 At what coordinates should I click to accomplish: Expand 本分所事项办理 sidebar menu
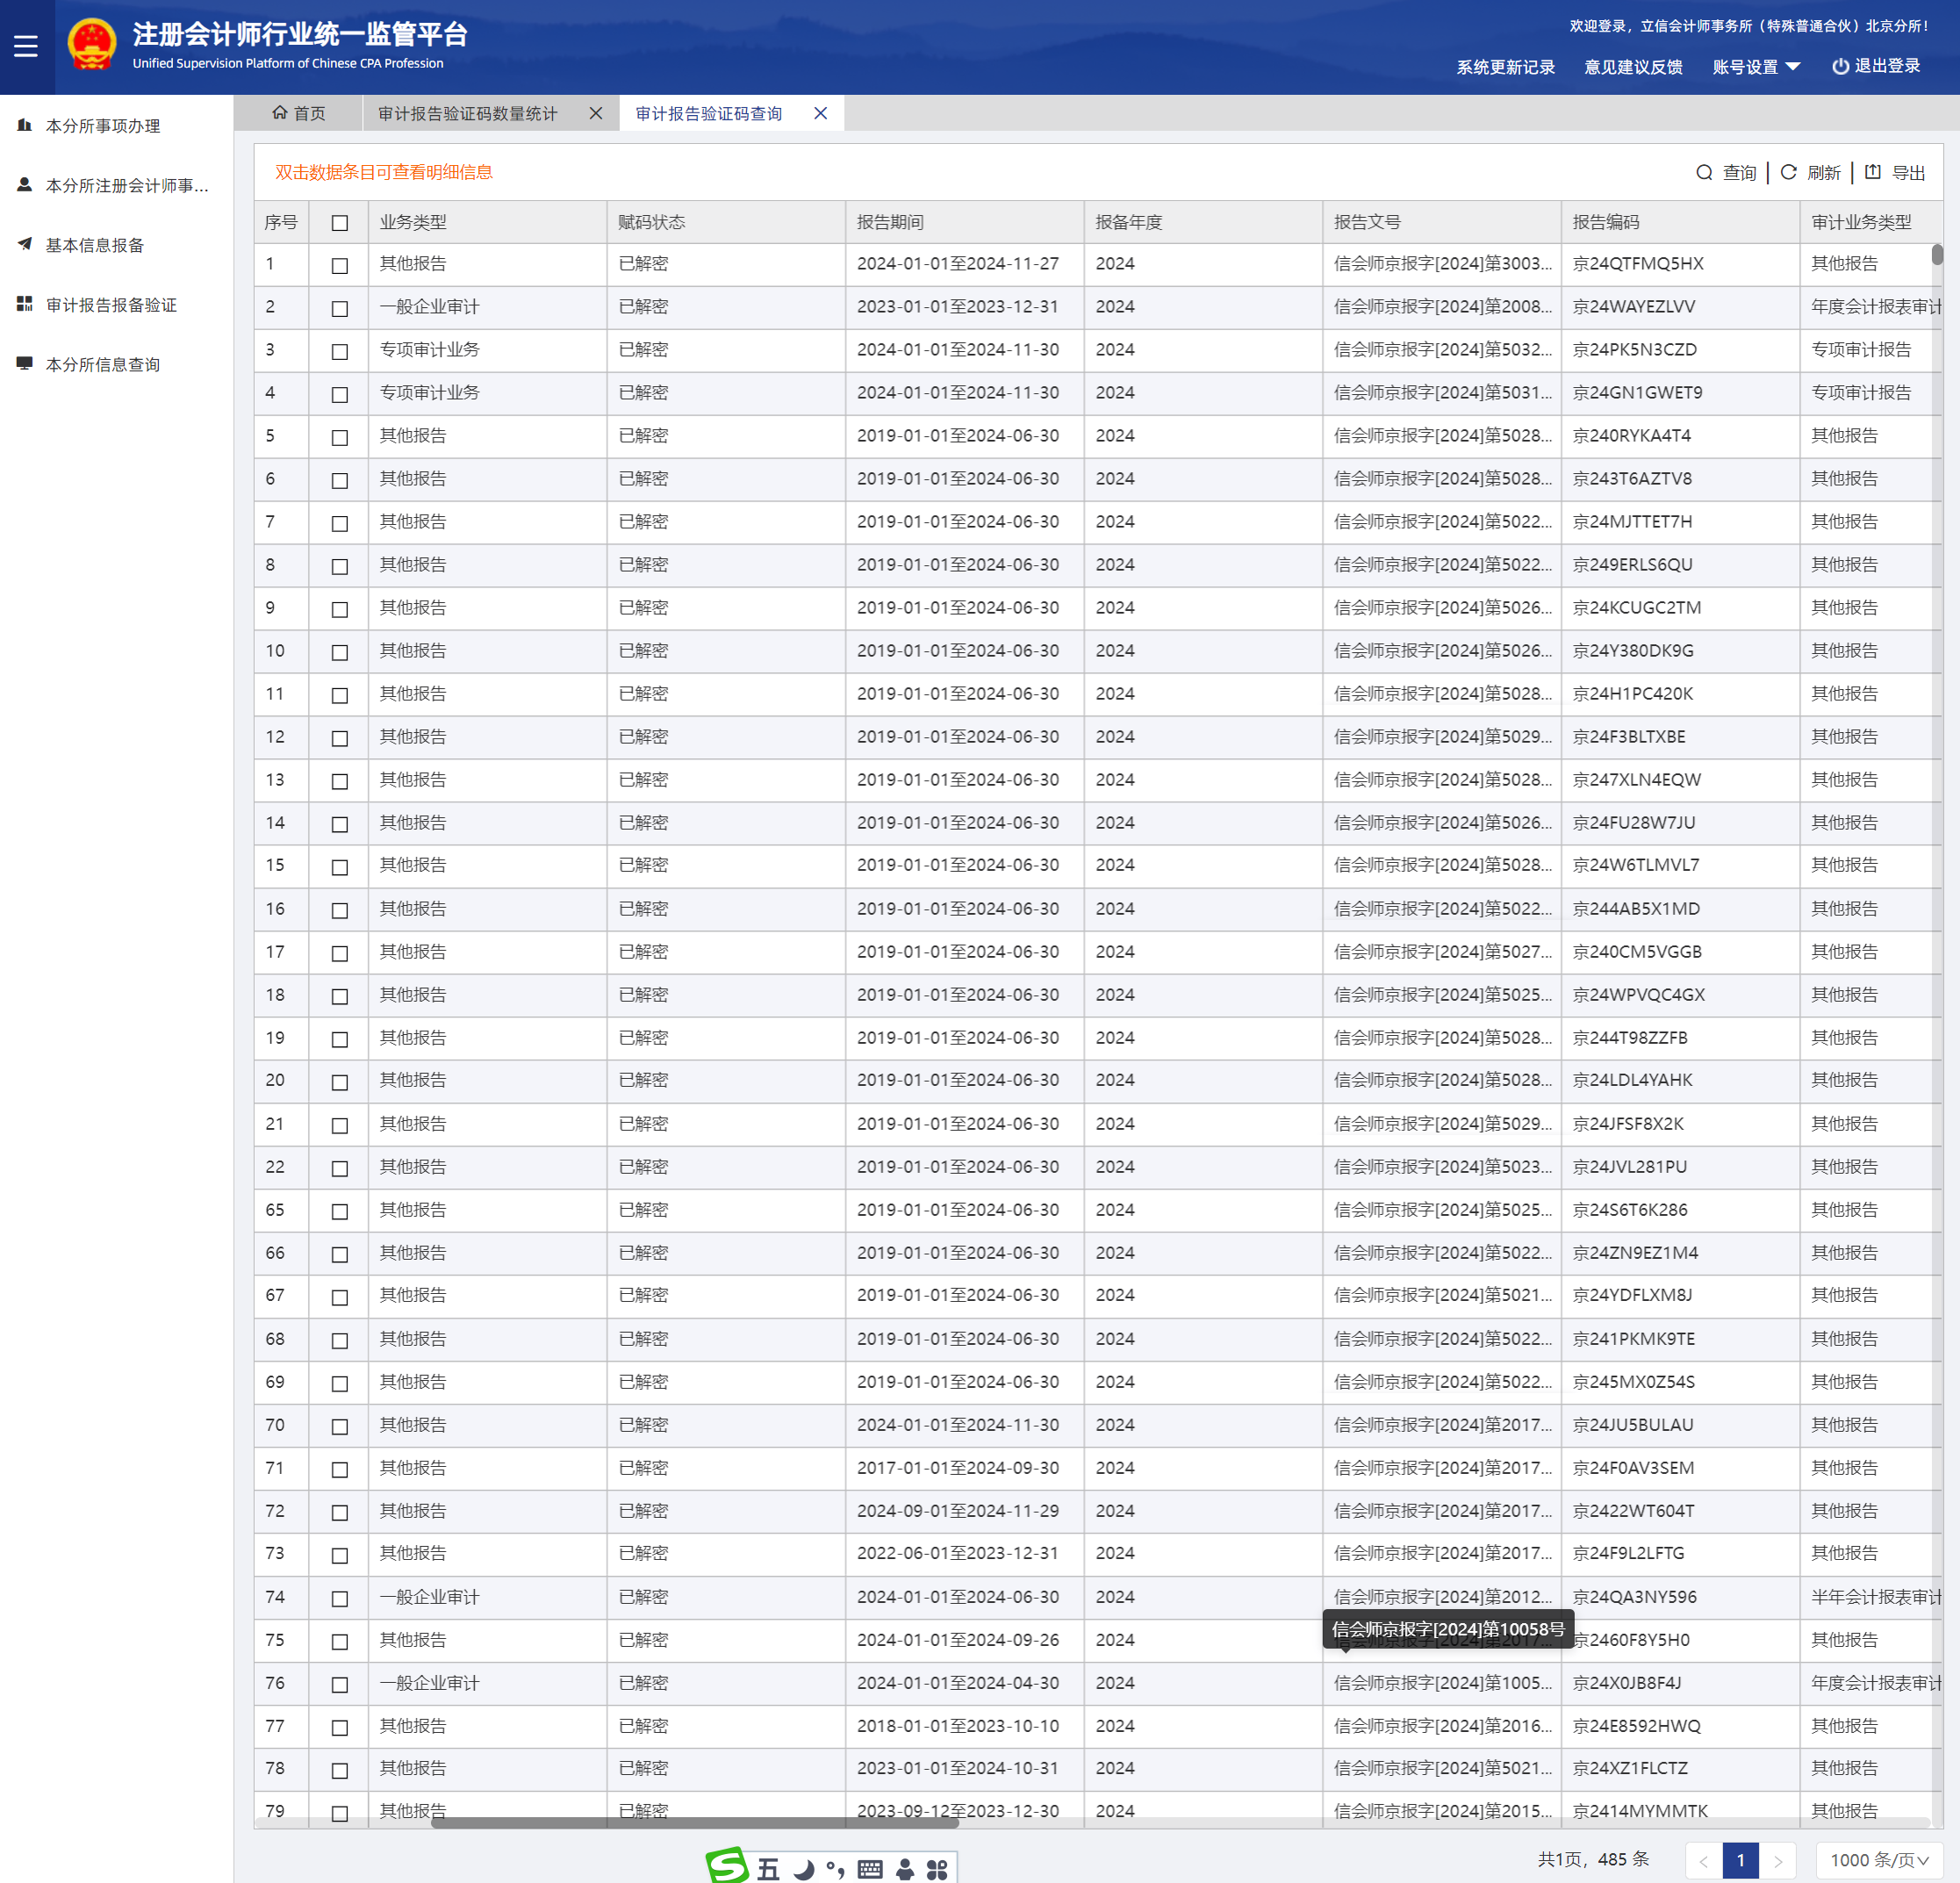(103, 126)
